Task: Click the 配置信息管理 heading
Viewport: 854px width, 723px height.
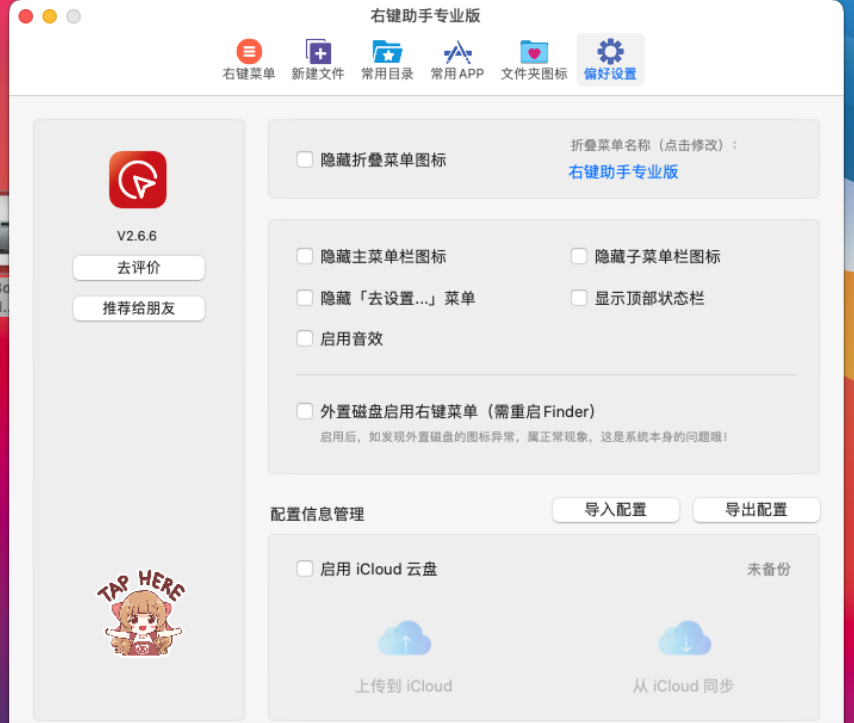Action: [x=318, y=514]
